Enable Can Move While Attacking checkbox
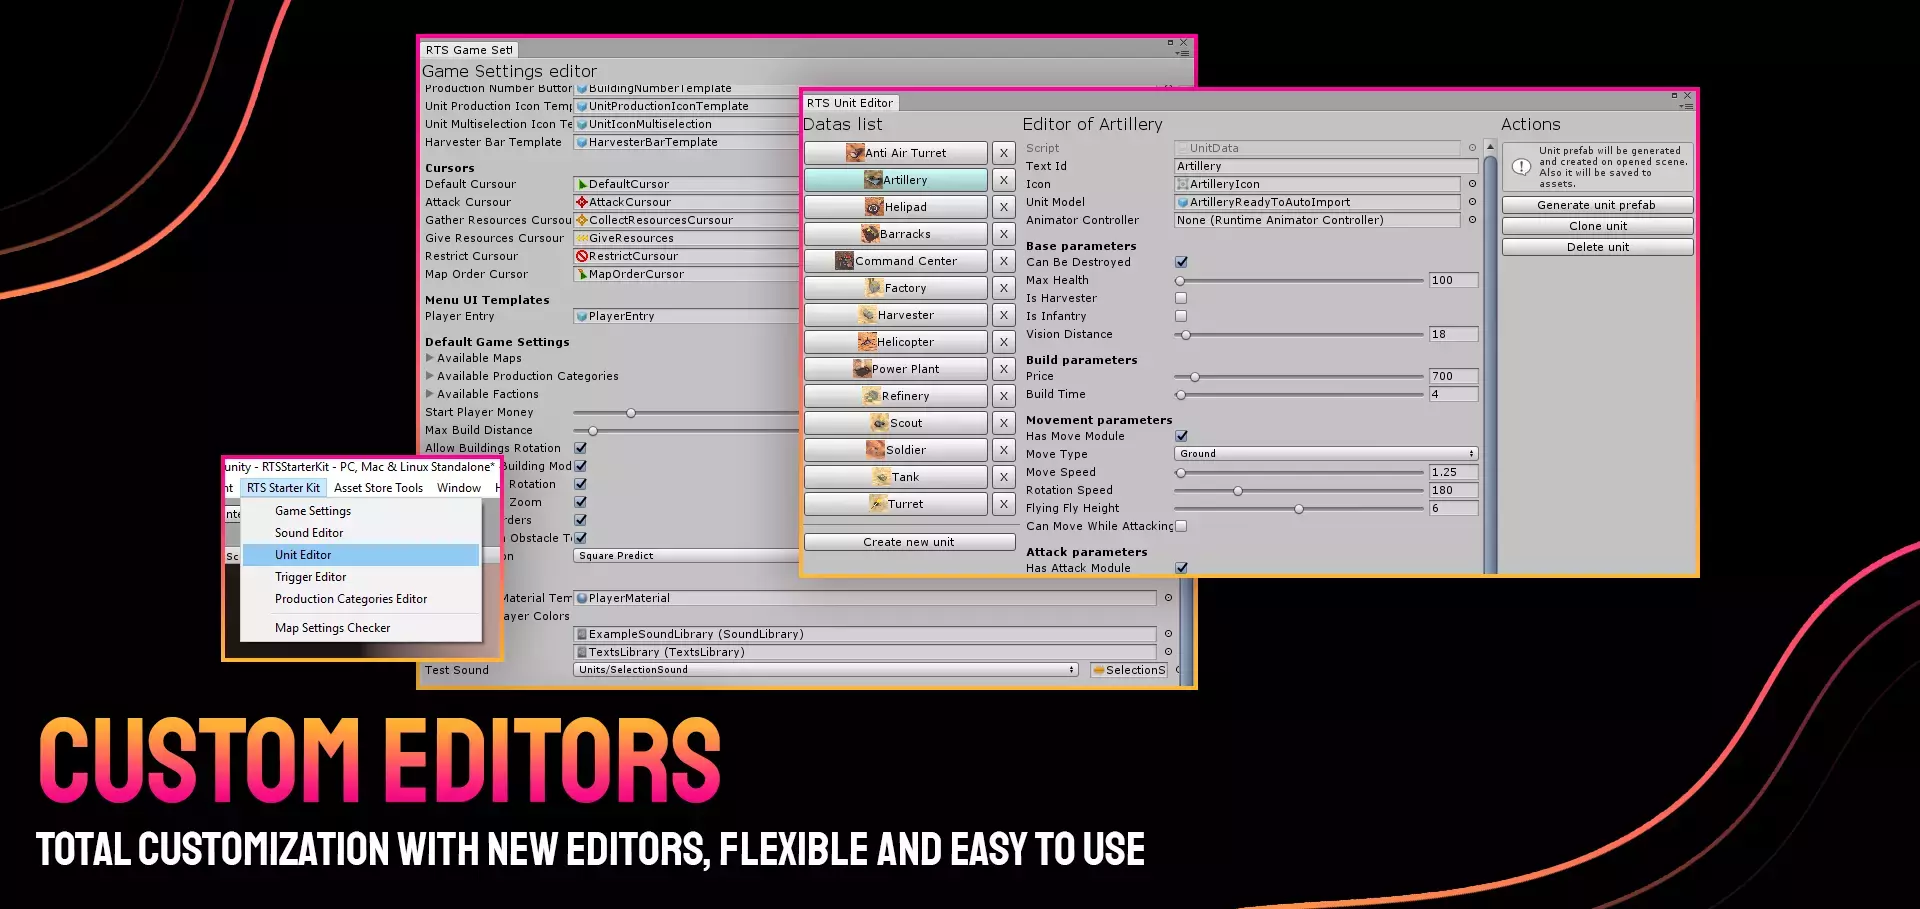 tap(1181, 526)
